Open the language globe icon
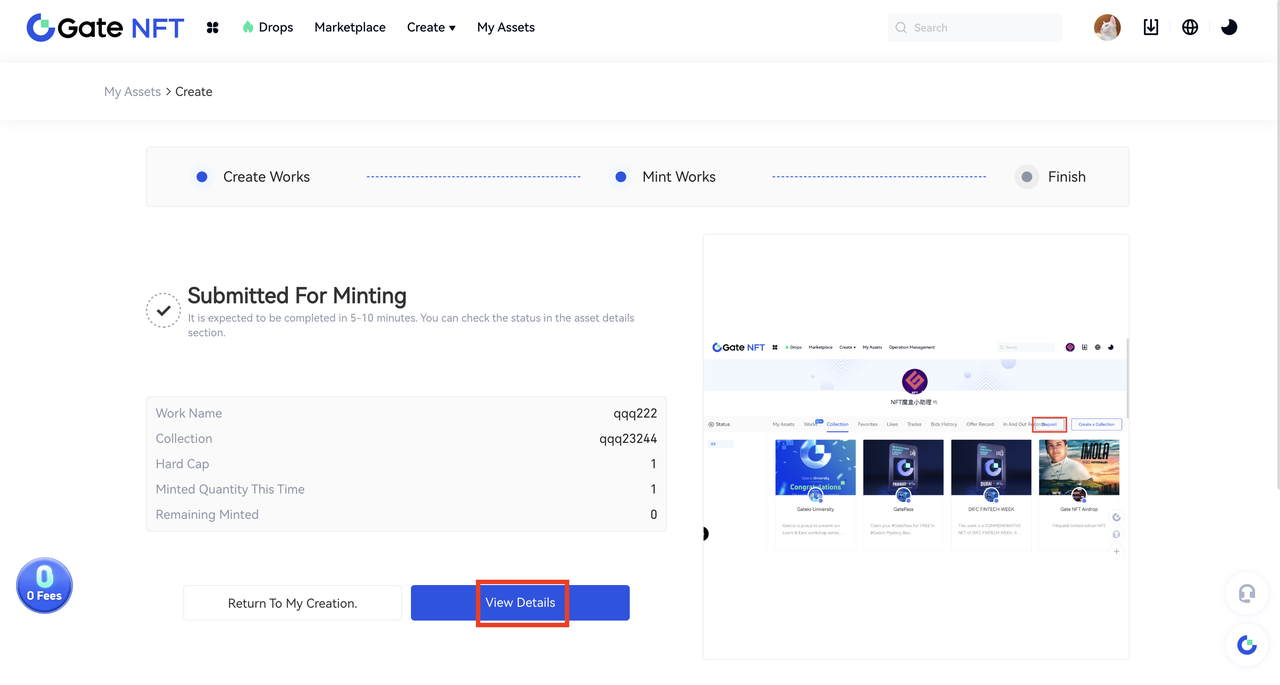The width and height of the screenshot is (1280, 685). pos(1190,28)
